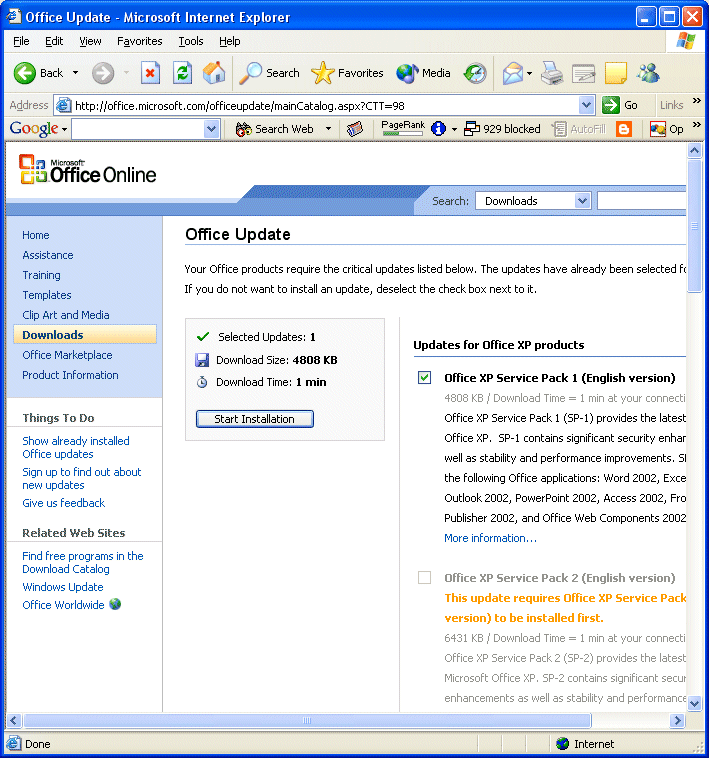Click the disabled Service Pack 2 checkbox
Image resolution: width=709 pixels, height=758 pixels.
pyautogui.click(x=424, y=577)
